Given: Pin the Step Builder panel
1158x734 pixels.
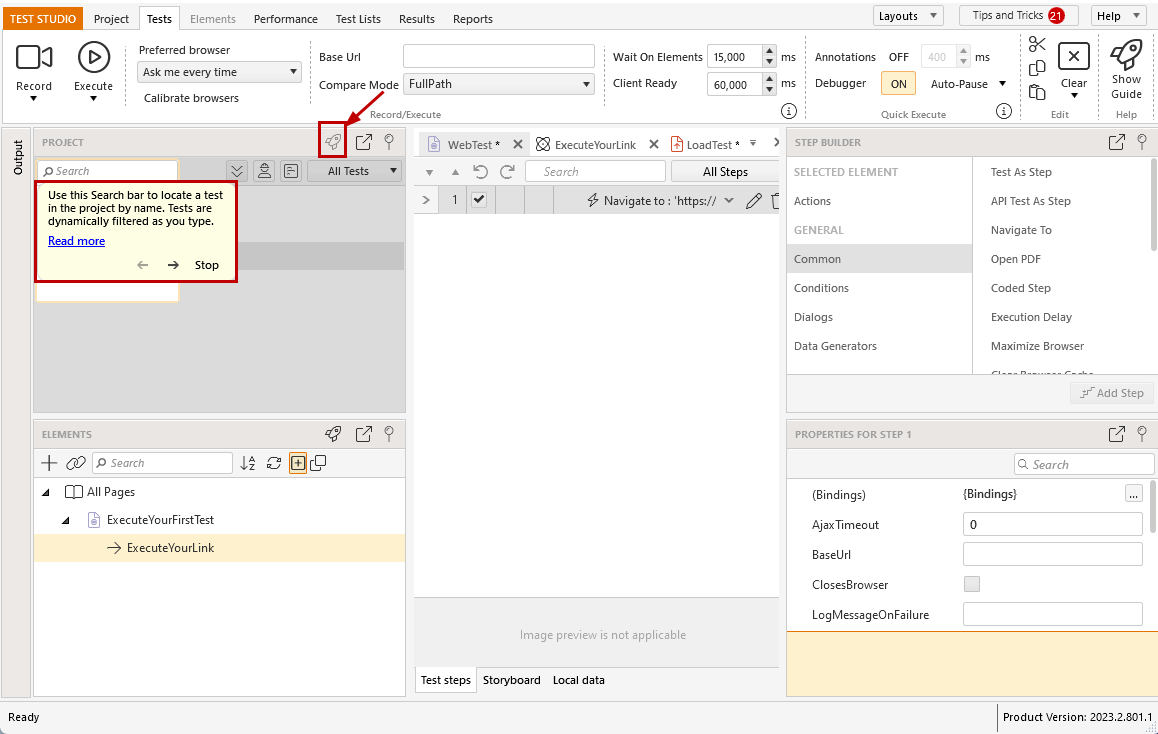Looking at the screenshot, I should coord(1142,142).
